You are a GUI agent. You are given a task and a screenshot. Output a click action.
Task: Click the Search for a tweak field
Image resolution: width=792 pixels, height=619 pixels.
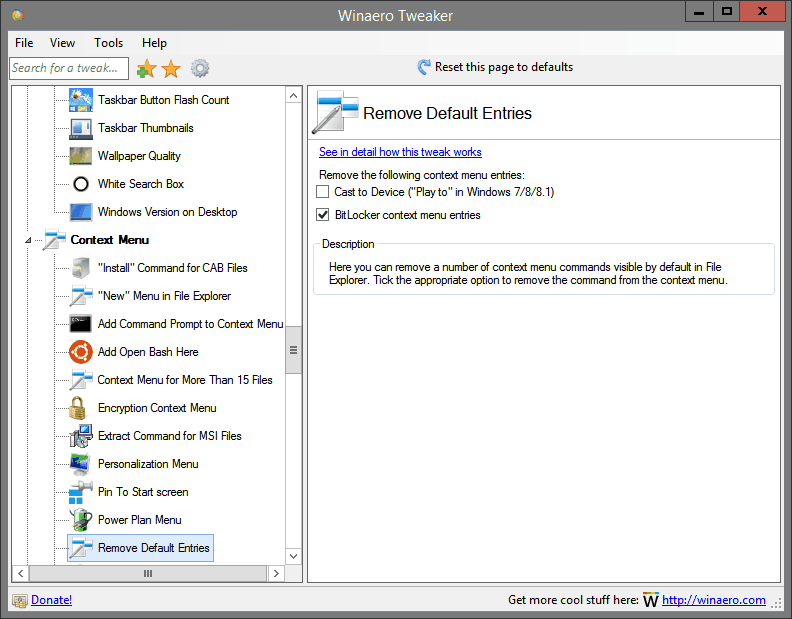point(69,68)
